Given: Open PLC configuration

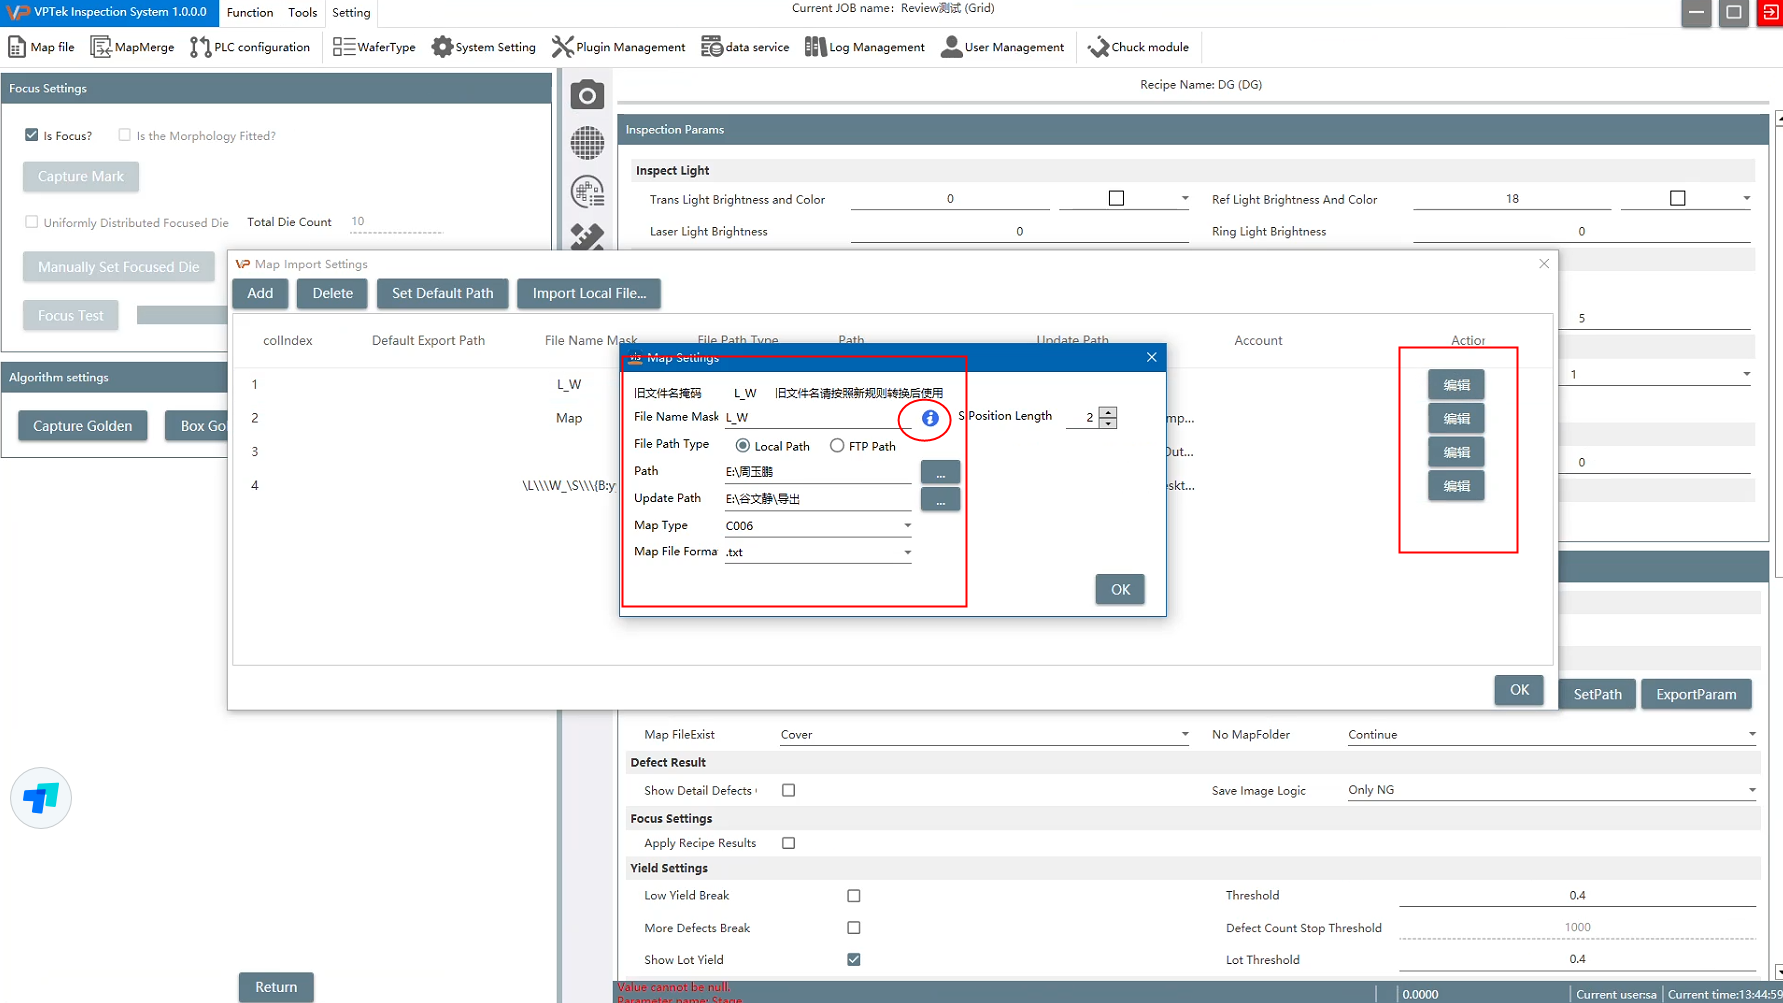Looking at the screenshot, I should (x=250, y=47).
